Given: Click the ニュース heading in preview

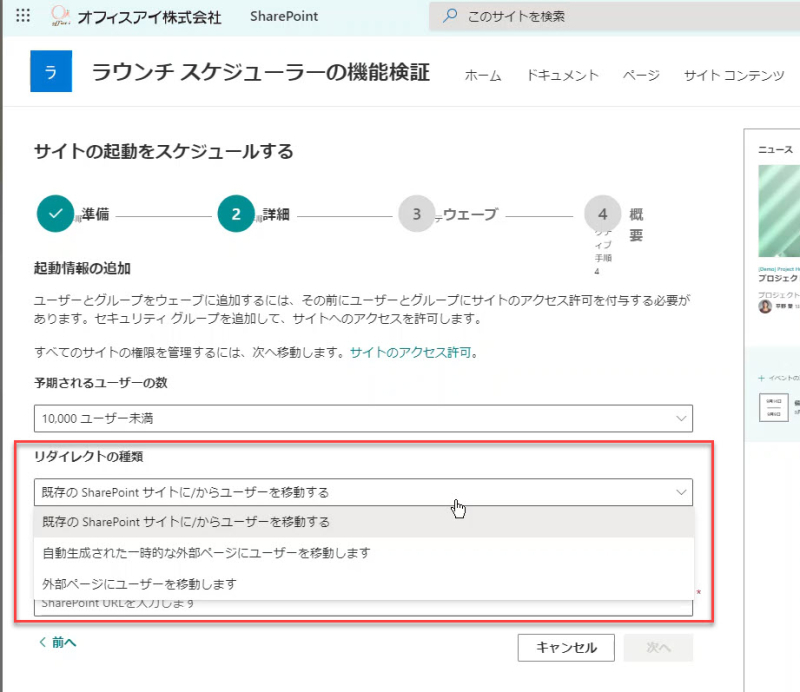Looking at the screenshot, I should click(776, 150).
